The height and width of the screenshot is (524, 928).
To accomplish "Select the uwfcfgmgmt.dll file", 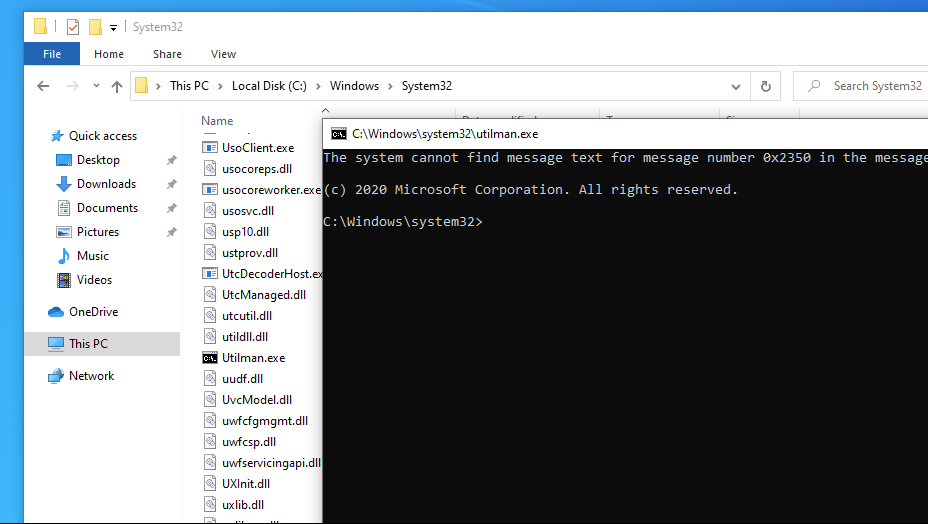I will [265, 421].
